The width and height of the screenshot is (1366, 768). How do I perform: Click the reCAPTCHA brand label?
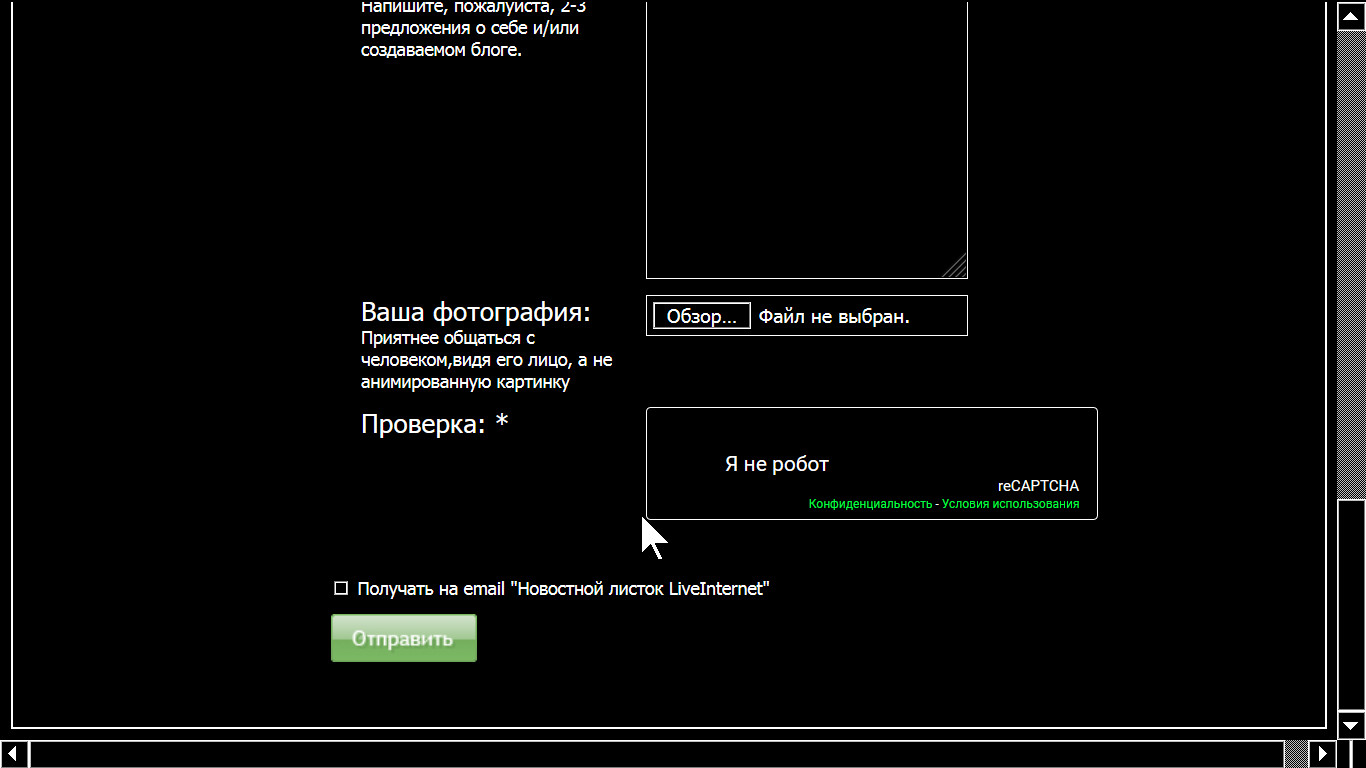pos(1038,486)
